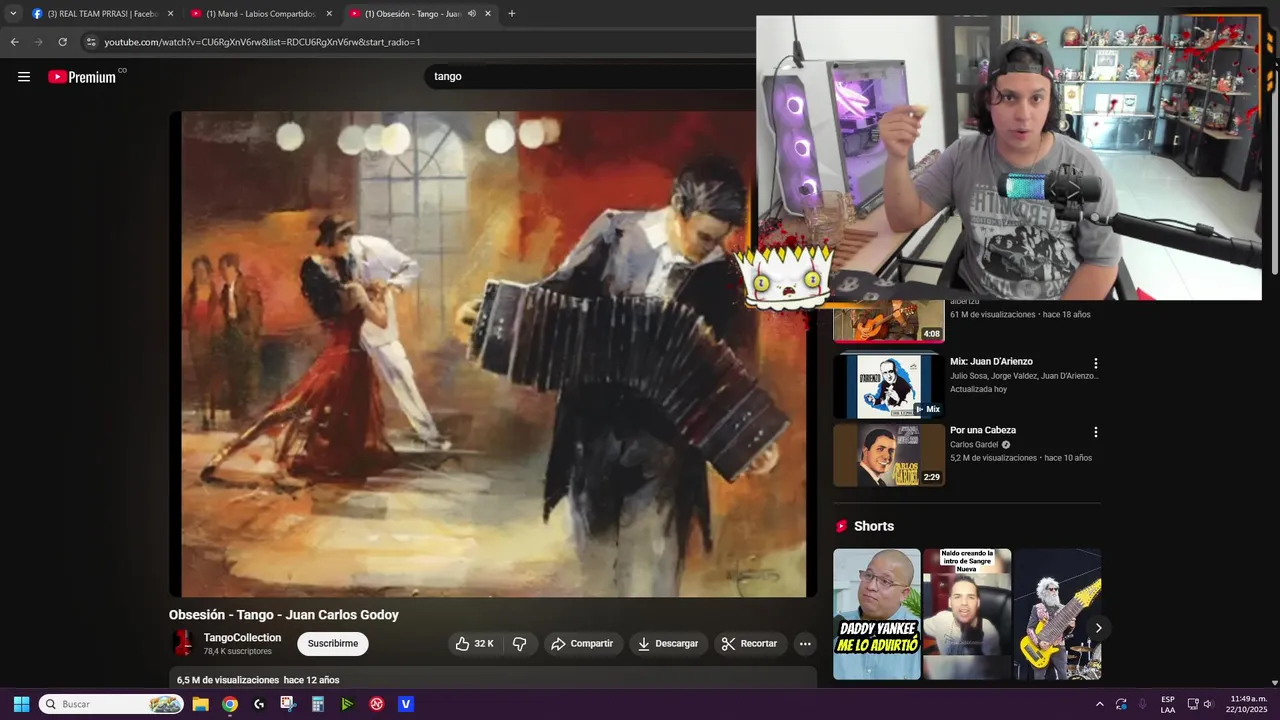The width and height of the screenshot is (1280, 720).
Task: Close the Maná Labios Compartidos tab
Action: 329,14
